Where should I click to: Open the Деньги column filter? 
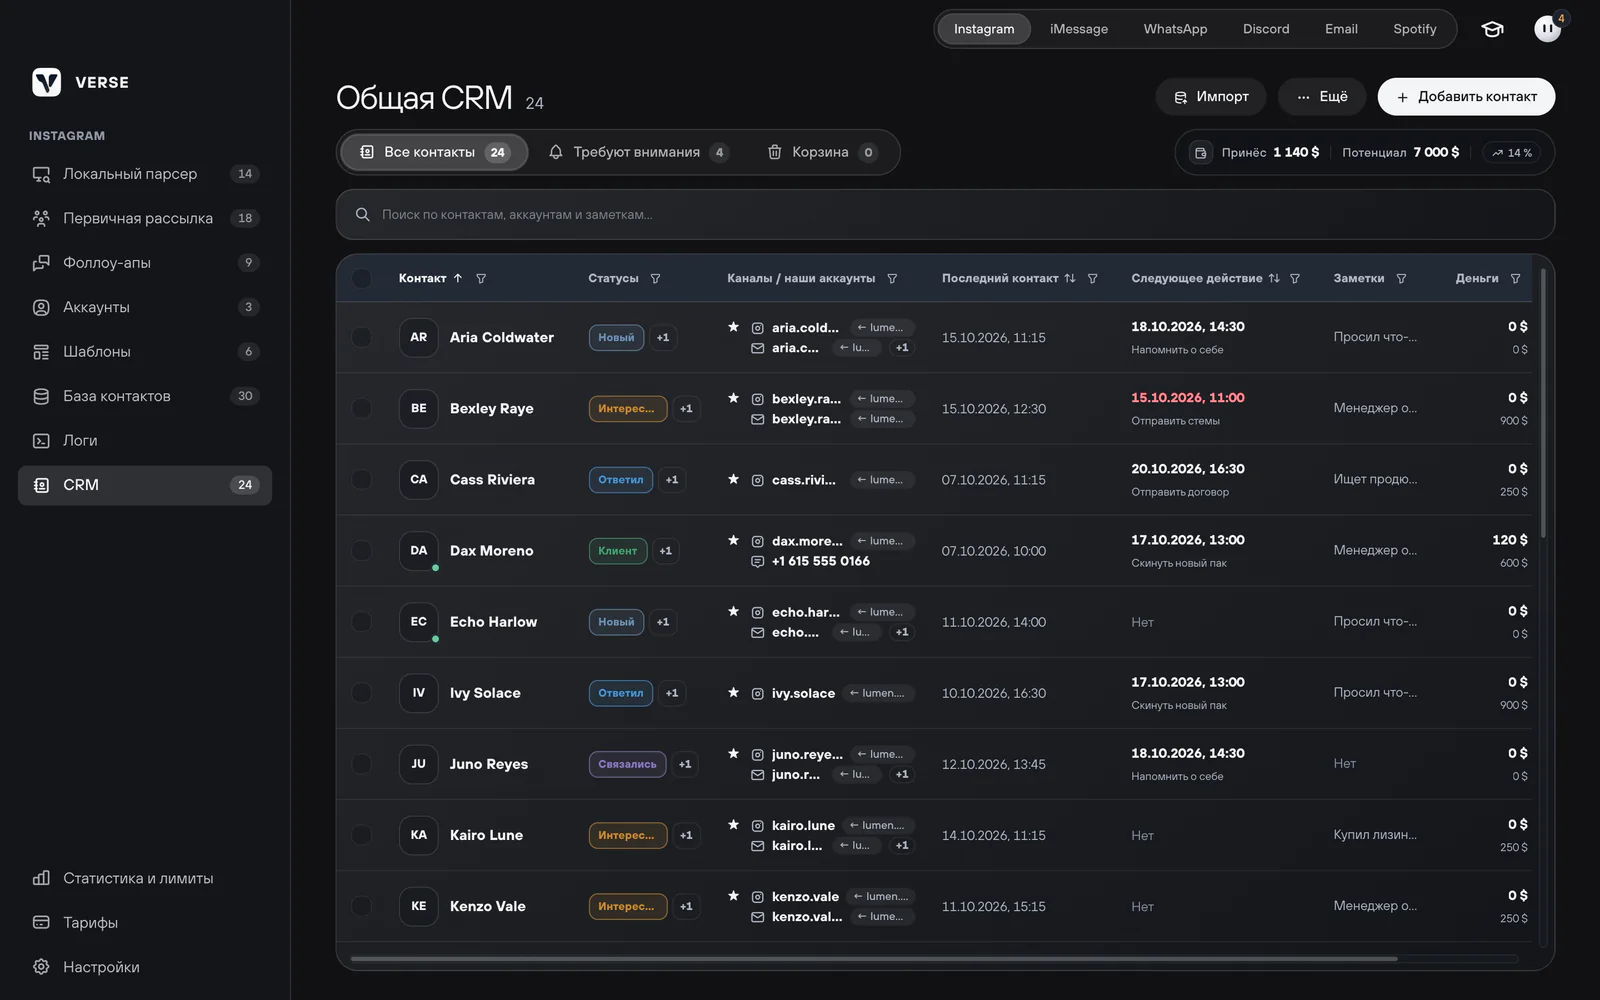(x=1515, y=279)
